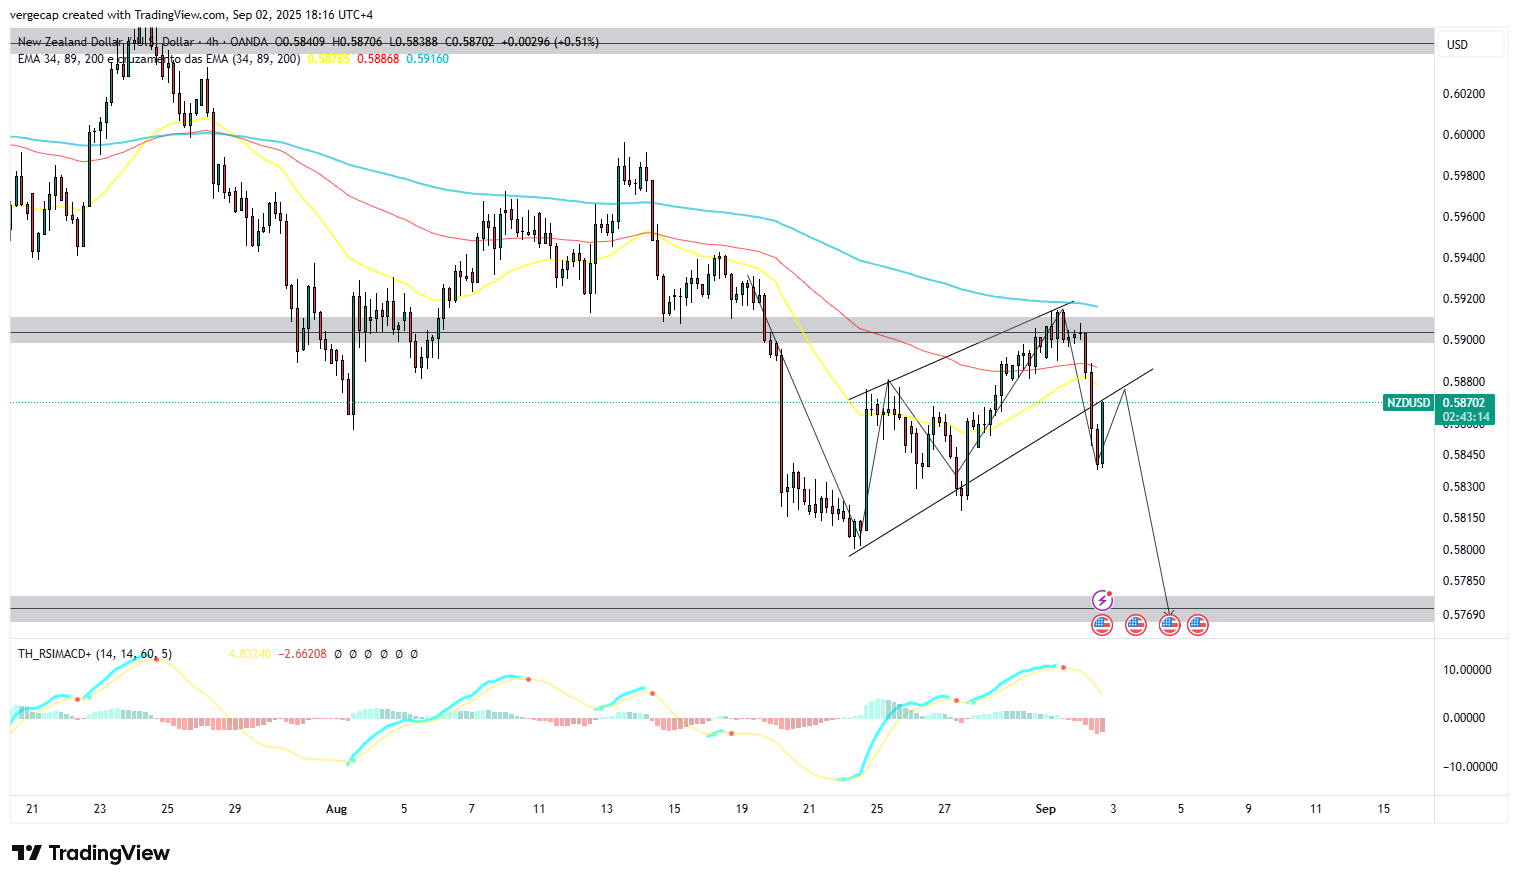Click the TradingView logo at the bottom
The image size is (1518, 883).
(x=91, y=853)
